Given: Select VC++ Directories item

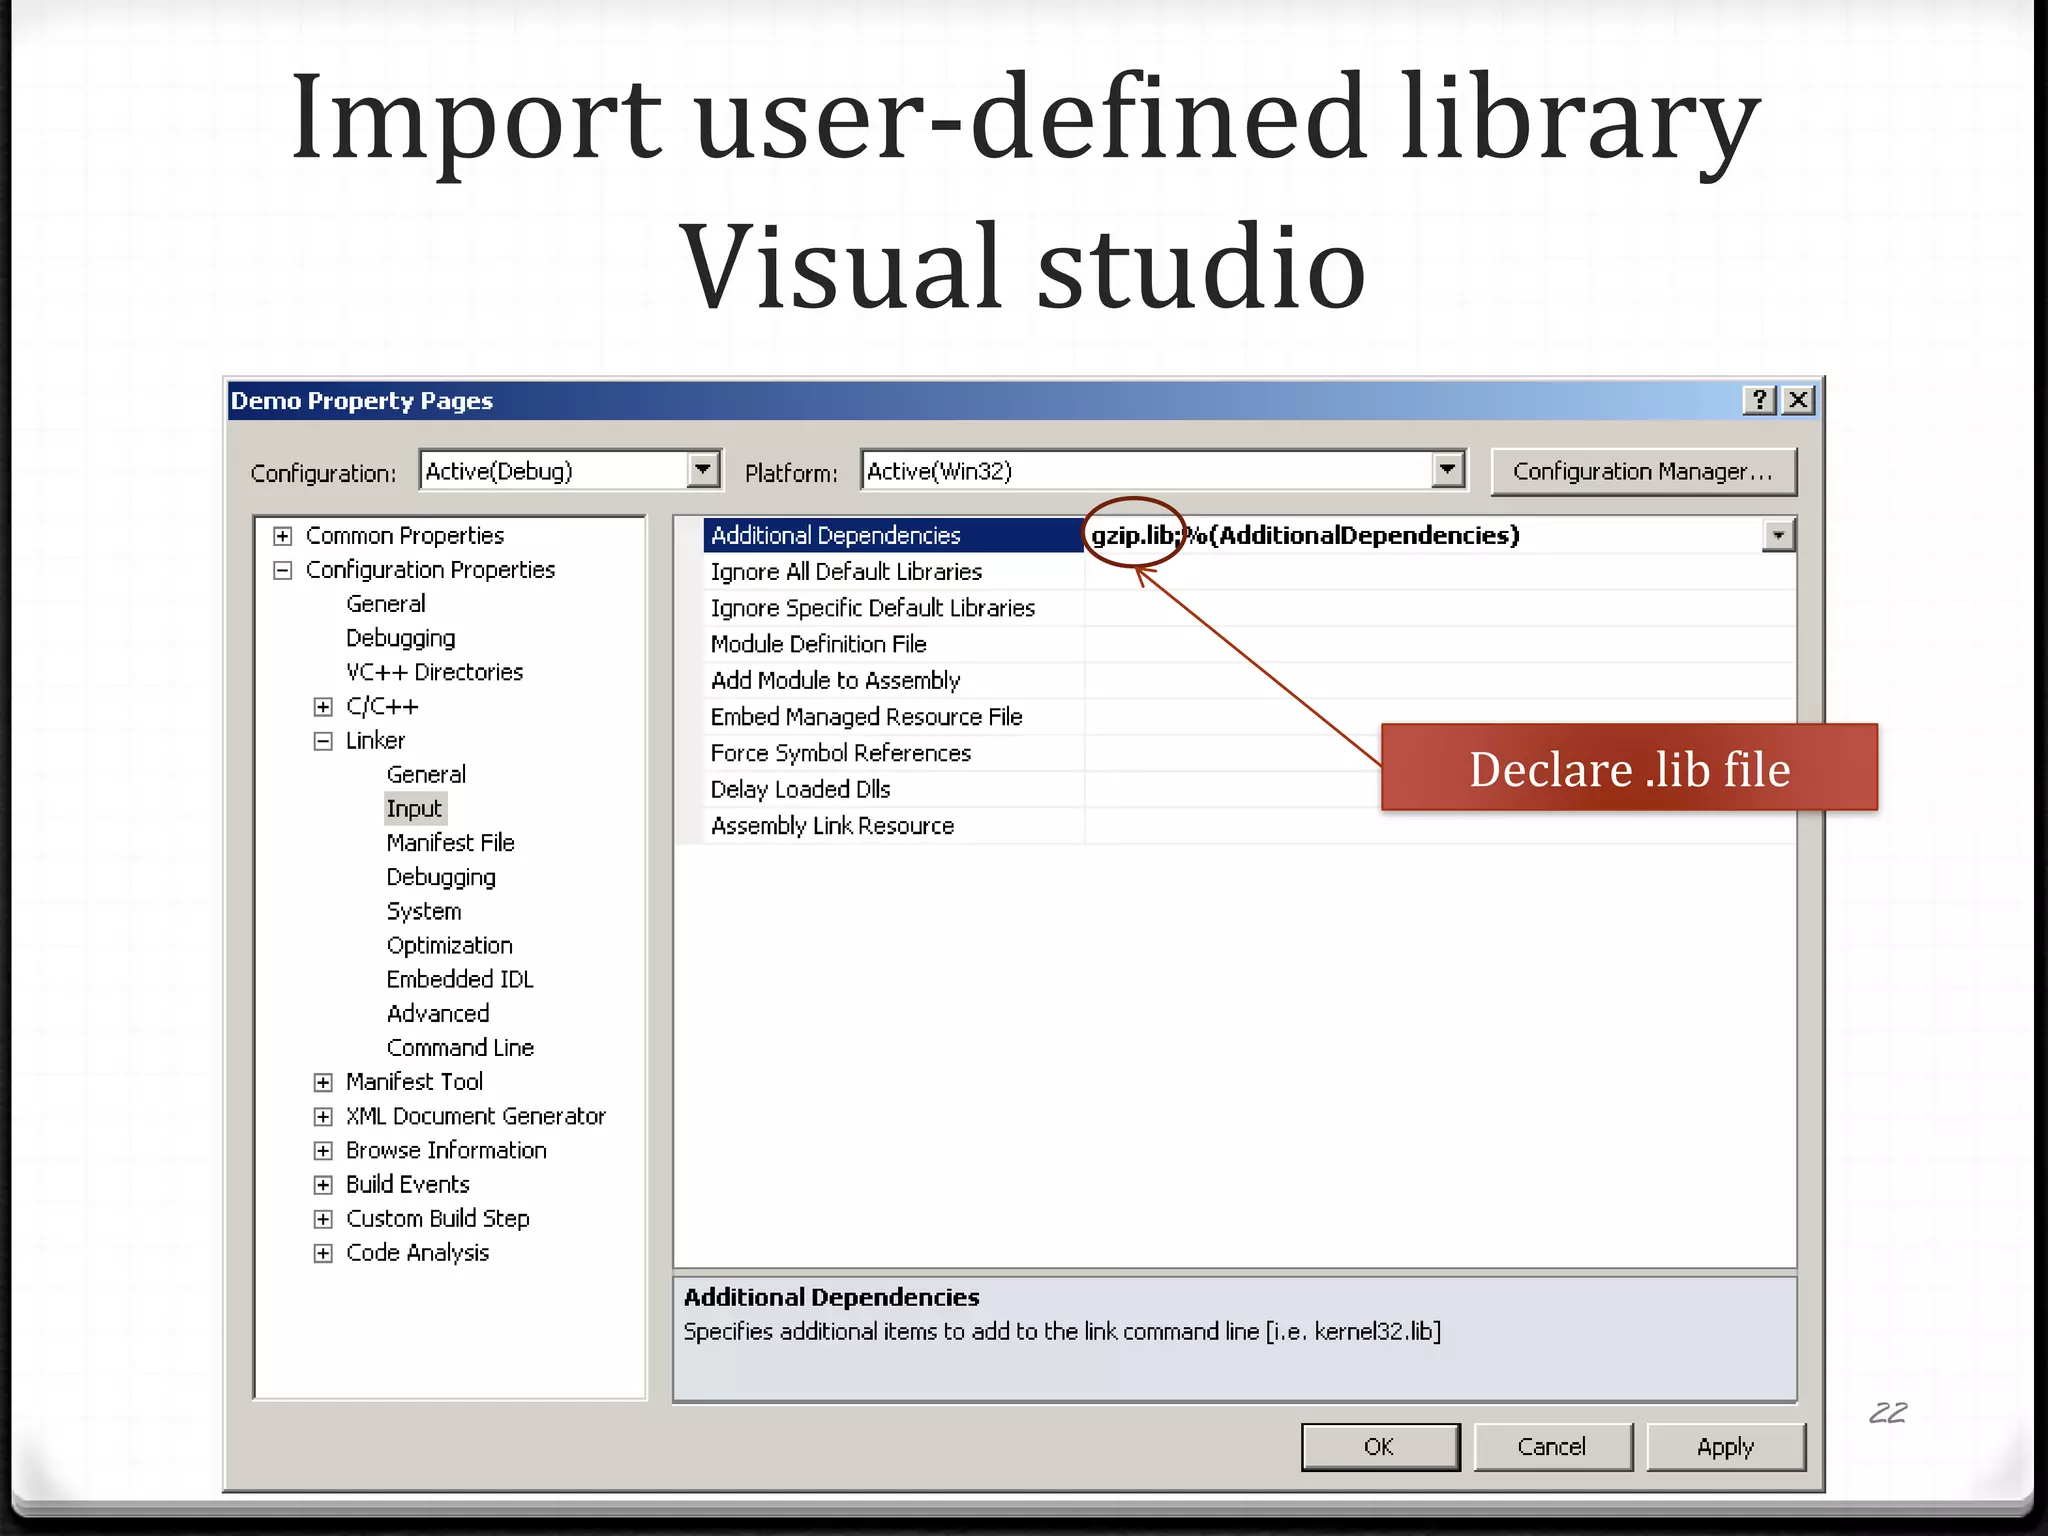Looking at the screenshot, I should point(434,672).
